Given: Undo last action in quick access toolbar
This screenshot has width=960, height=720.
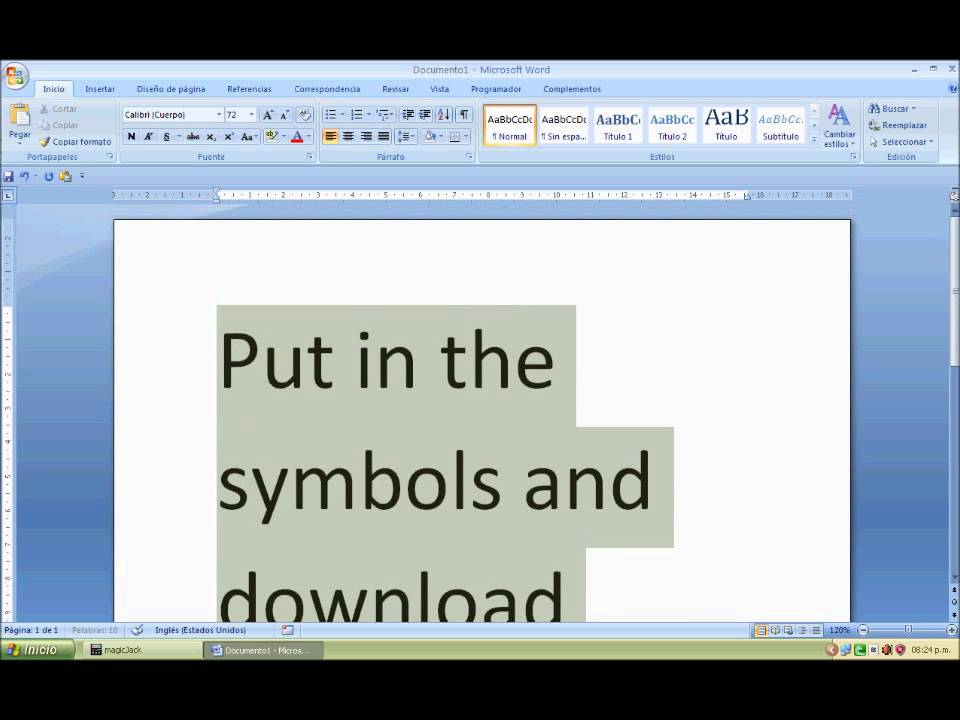Looking at the screenshot, I should click(24, 176).
